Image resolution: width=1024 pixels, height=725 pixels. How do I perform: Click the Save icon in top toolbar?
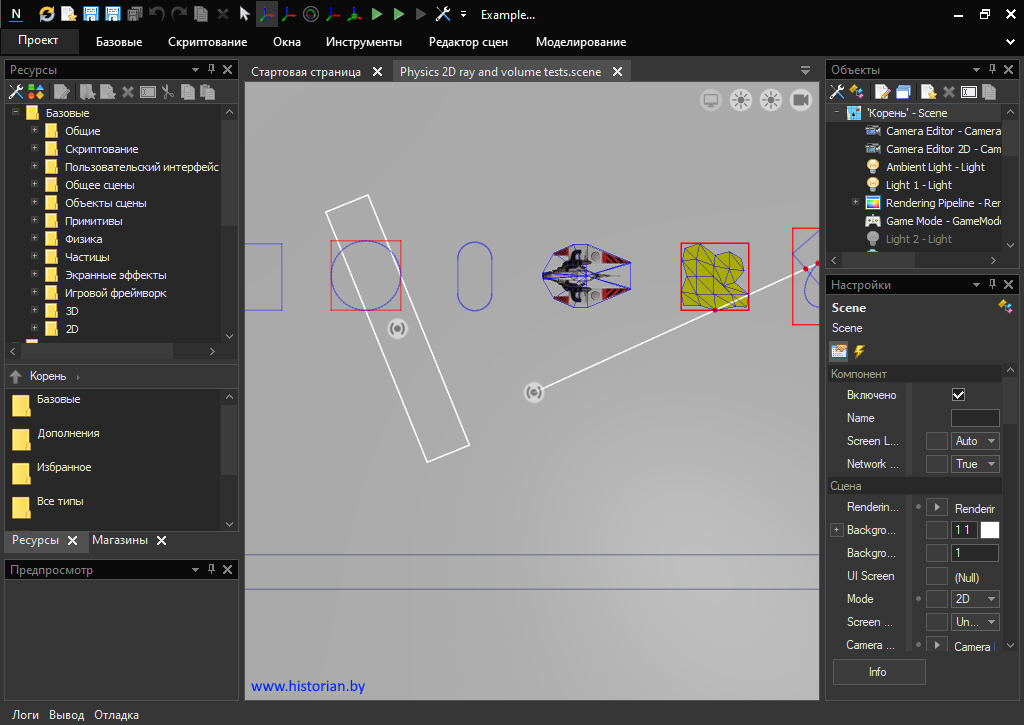(x=91, y=14)
